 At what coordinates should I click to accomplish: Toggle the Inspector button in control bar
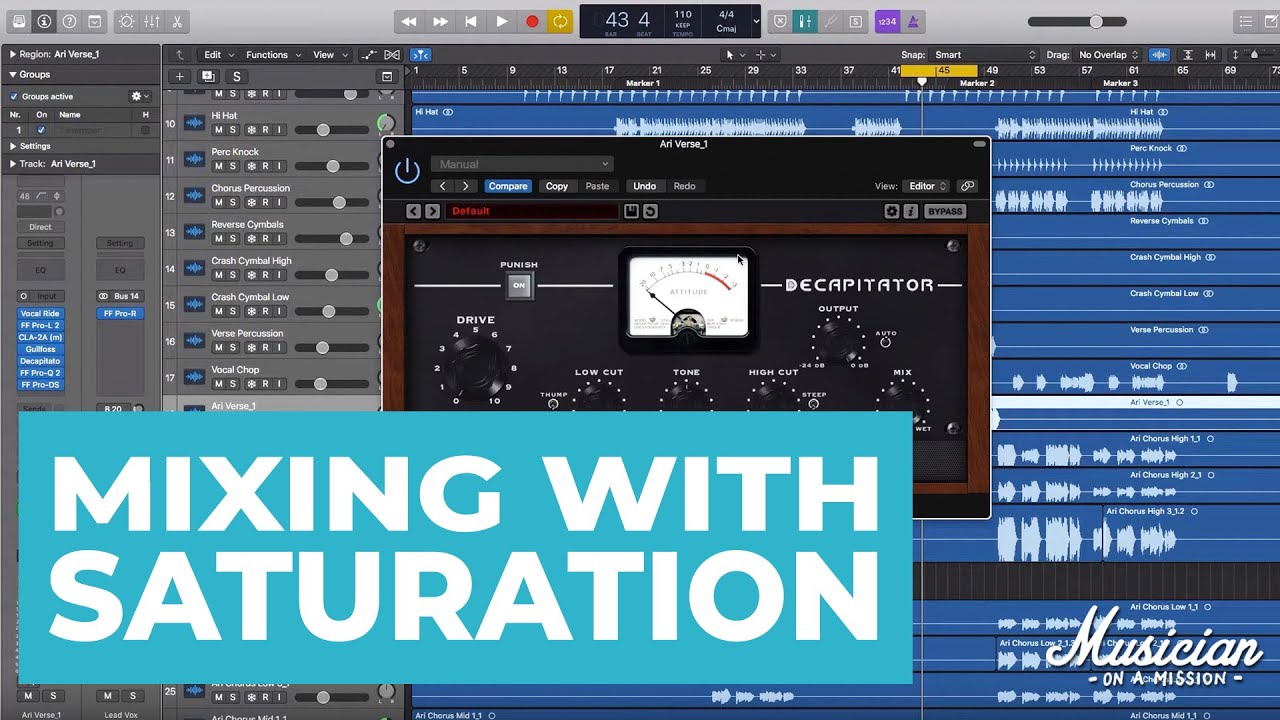[x=44, y=21]
